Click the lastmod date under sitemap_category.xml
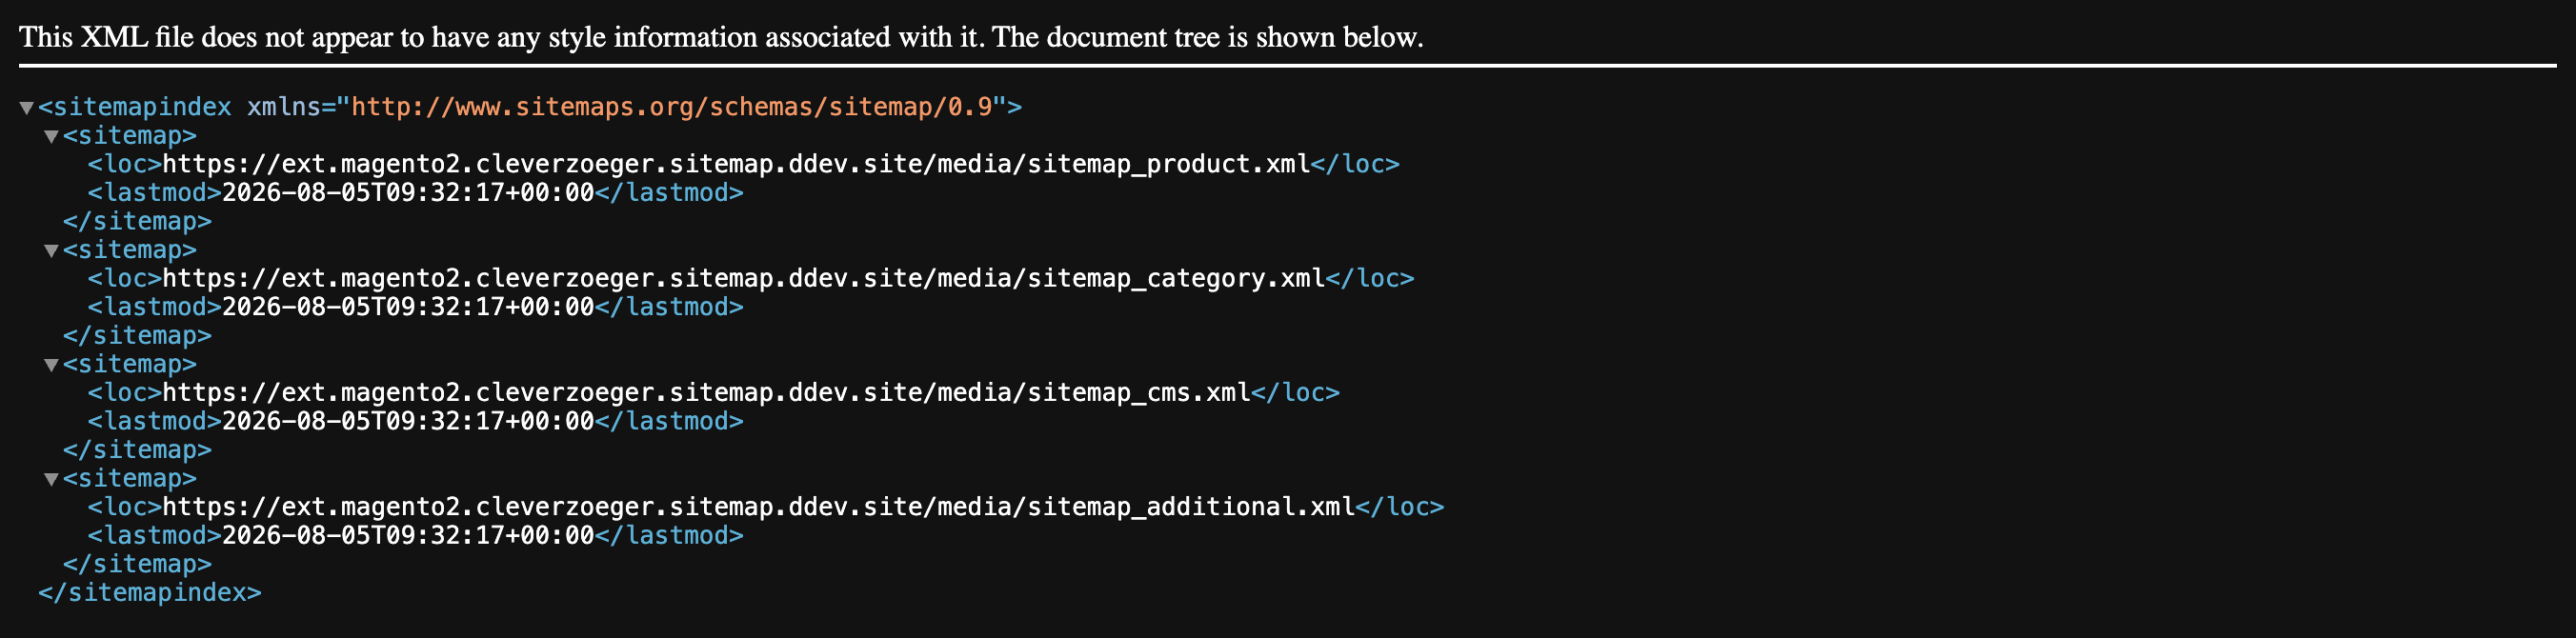 pos(408,307)
